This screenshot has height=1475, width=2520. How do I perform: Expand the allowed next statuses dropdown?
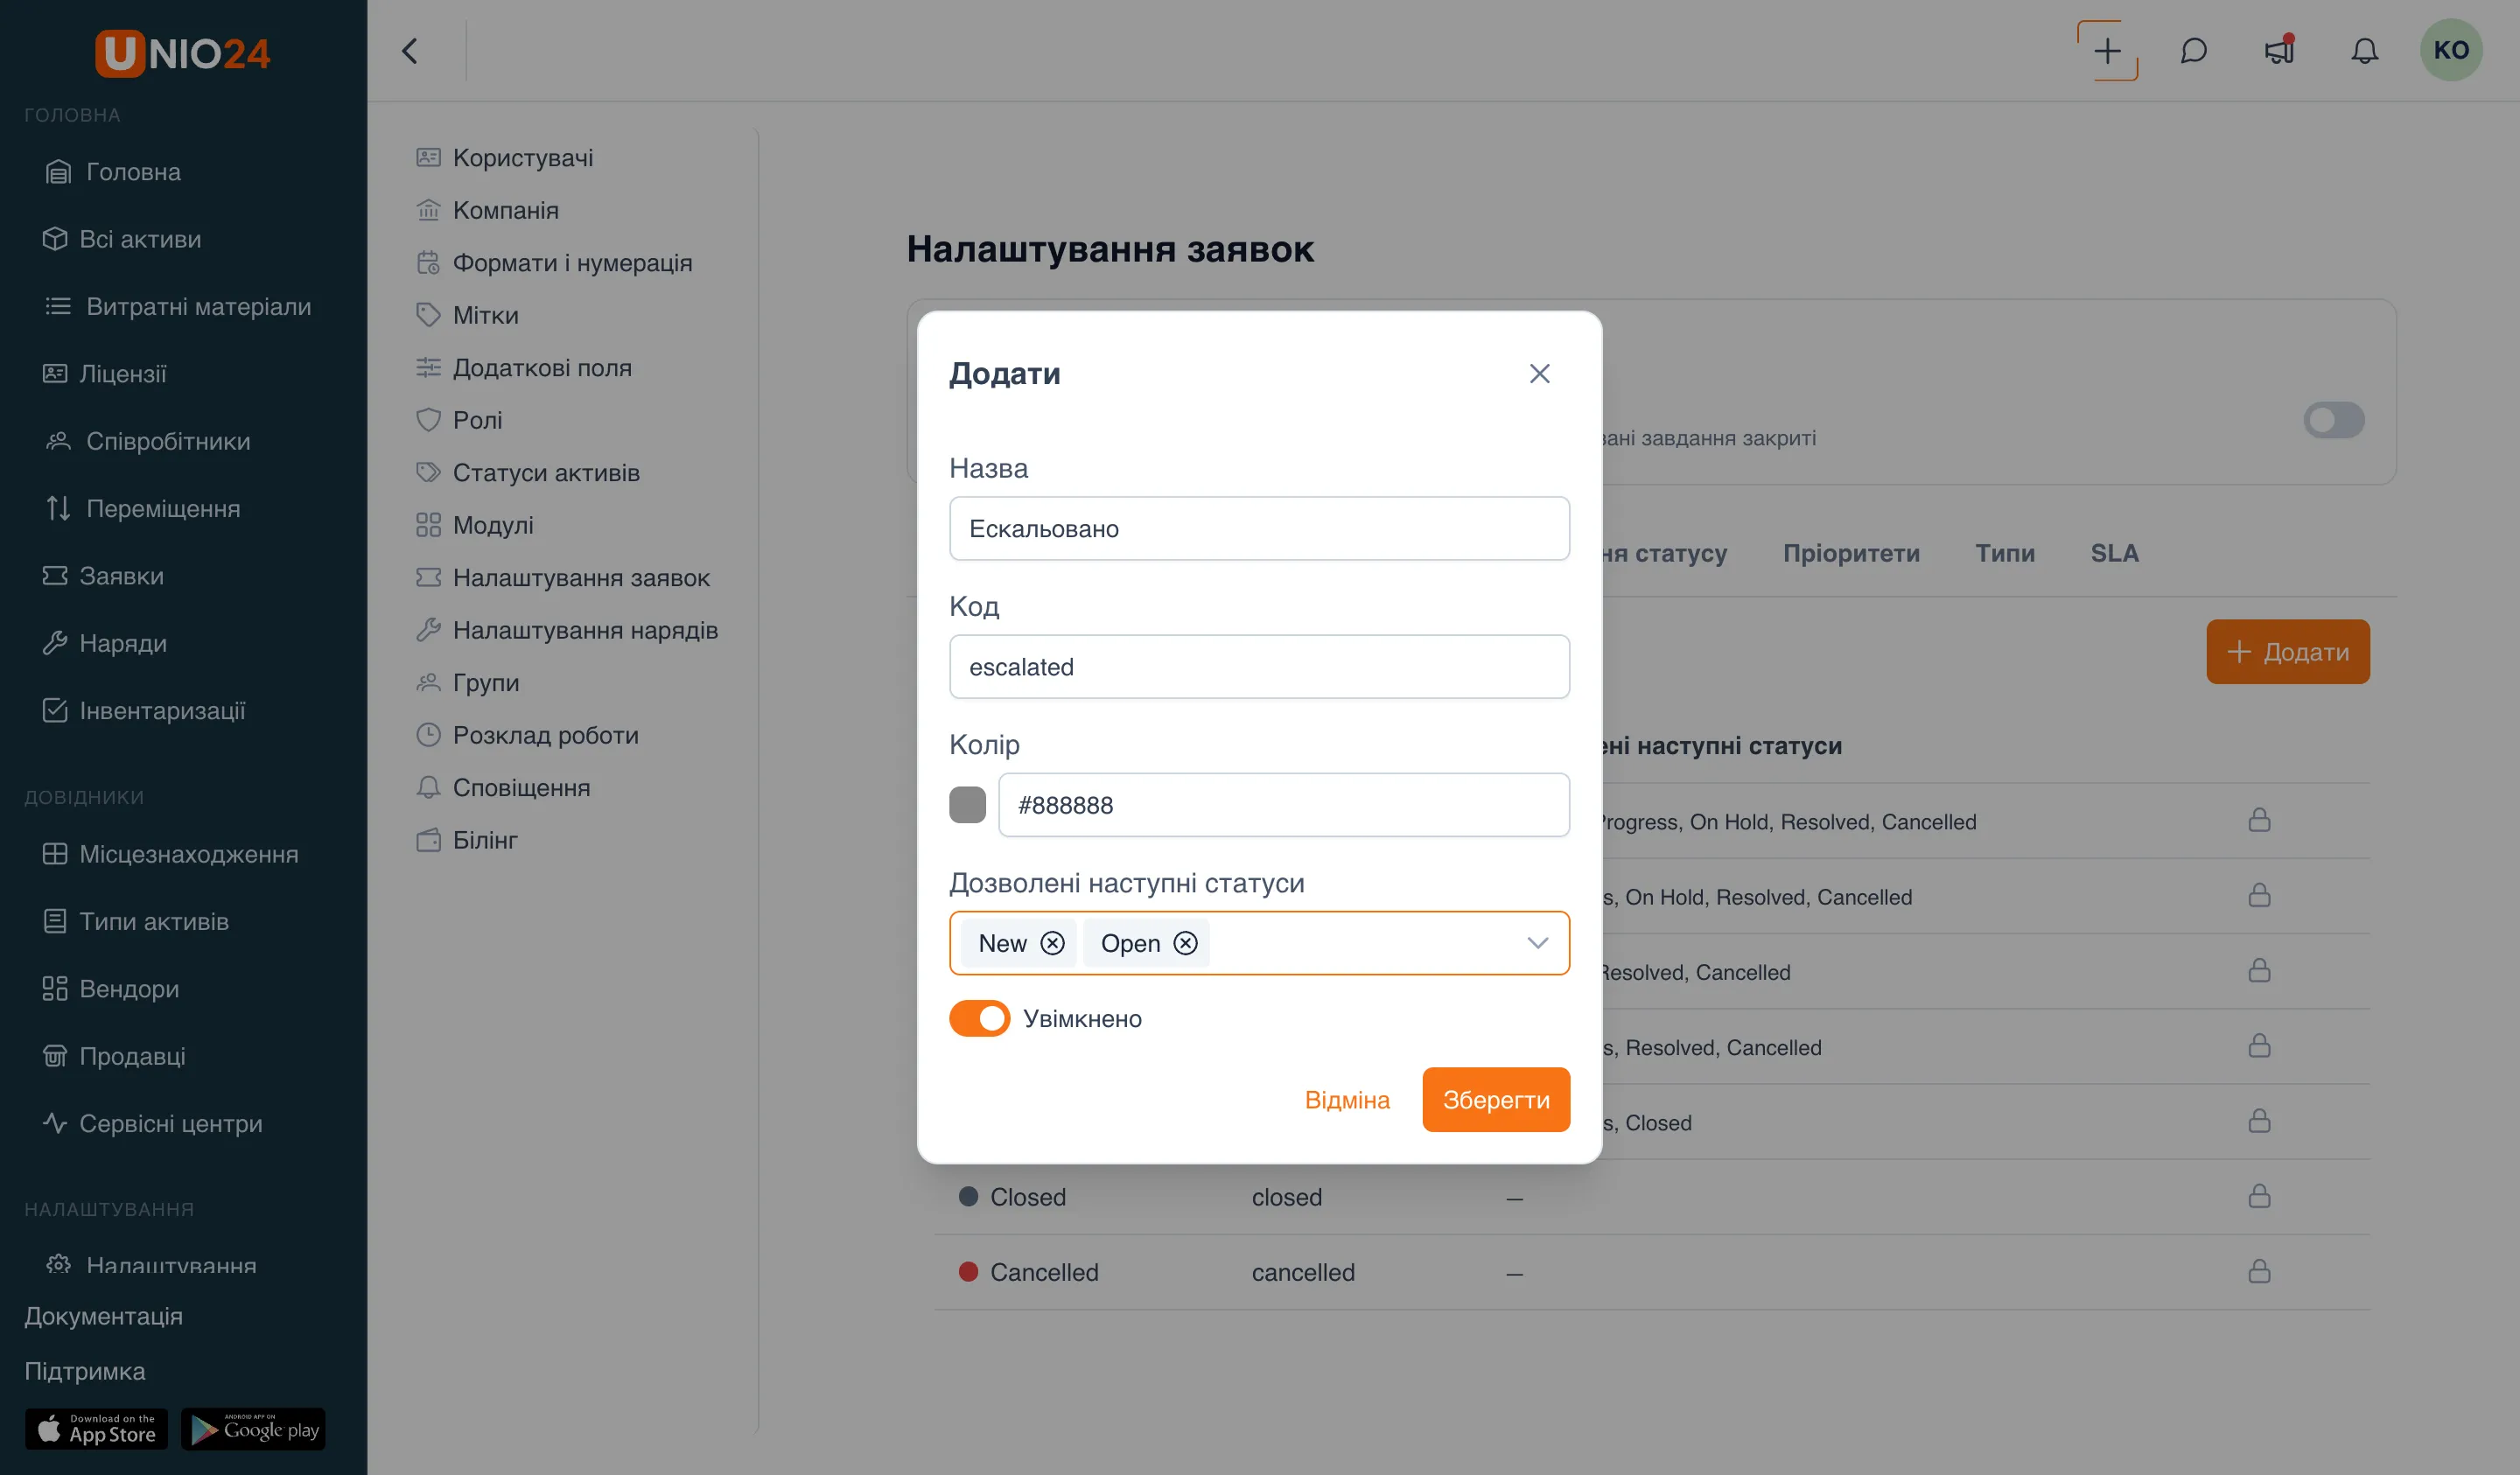point(1537,943)
